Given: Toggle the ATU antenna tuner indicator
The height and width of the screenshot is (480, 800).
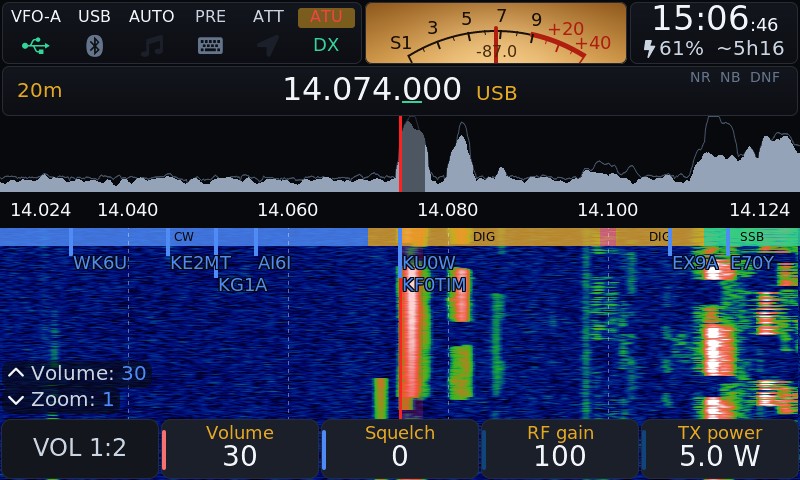Looking at the screenshot, I should 326,17.
